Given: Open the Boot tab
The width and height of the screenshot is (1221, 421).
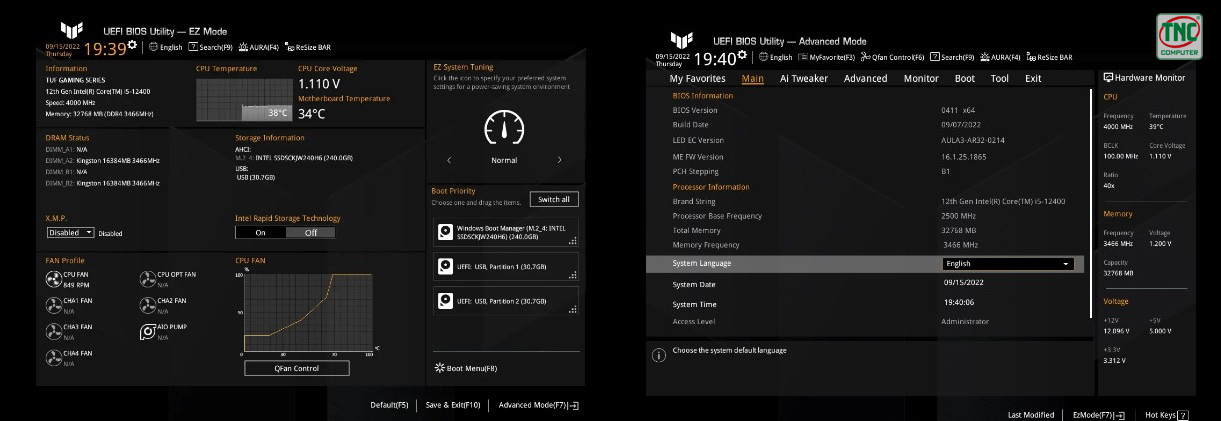Looking at the screenshot, I should (x=965, y=78).
